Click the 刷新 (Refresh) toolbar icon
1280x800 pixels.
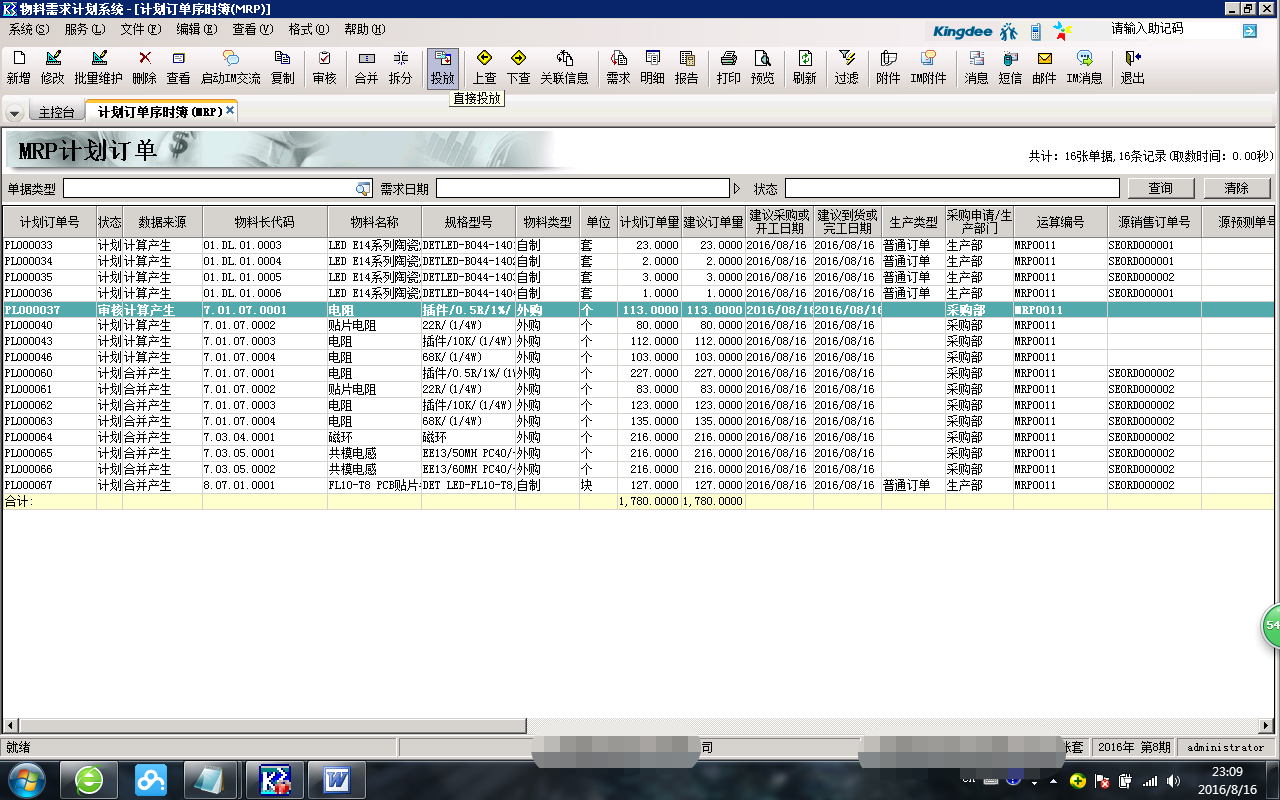804,67
